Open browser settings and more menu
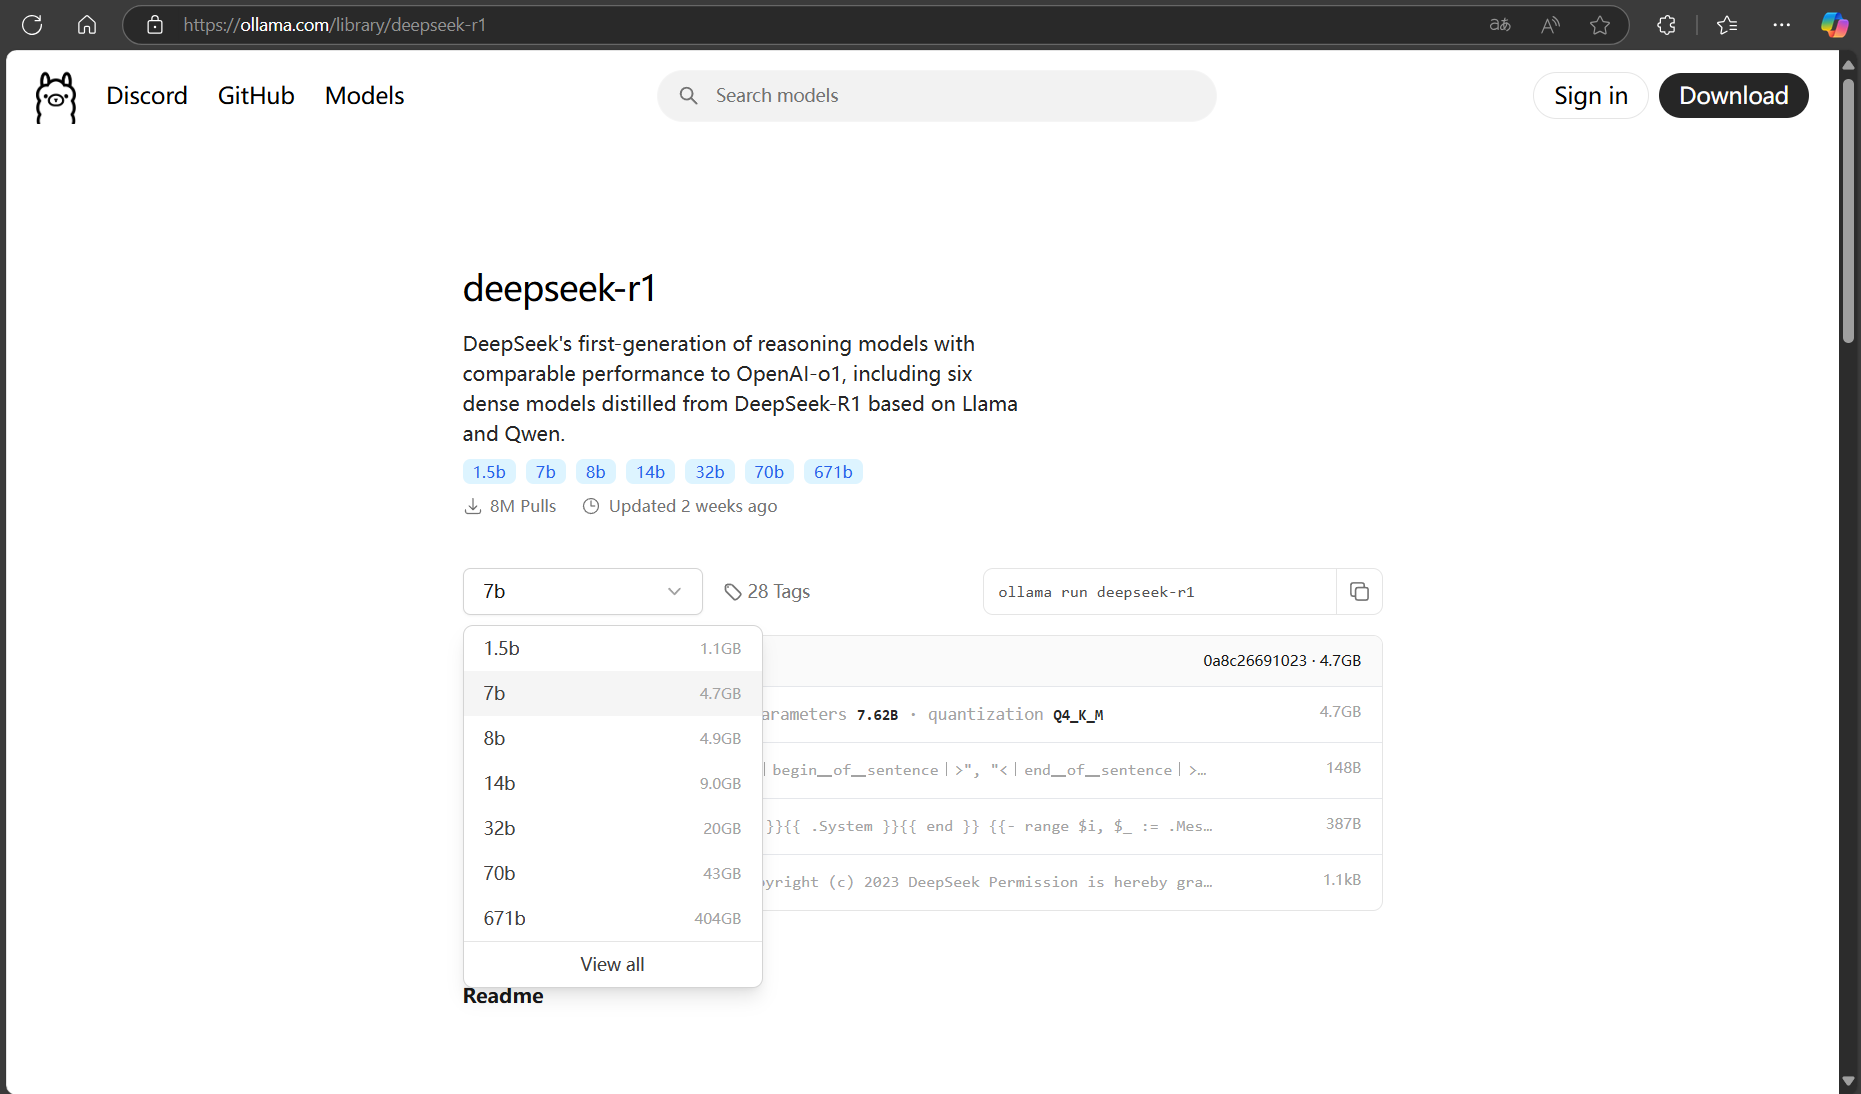 click(1782, 25)
